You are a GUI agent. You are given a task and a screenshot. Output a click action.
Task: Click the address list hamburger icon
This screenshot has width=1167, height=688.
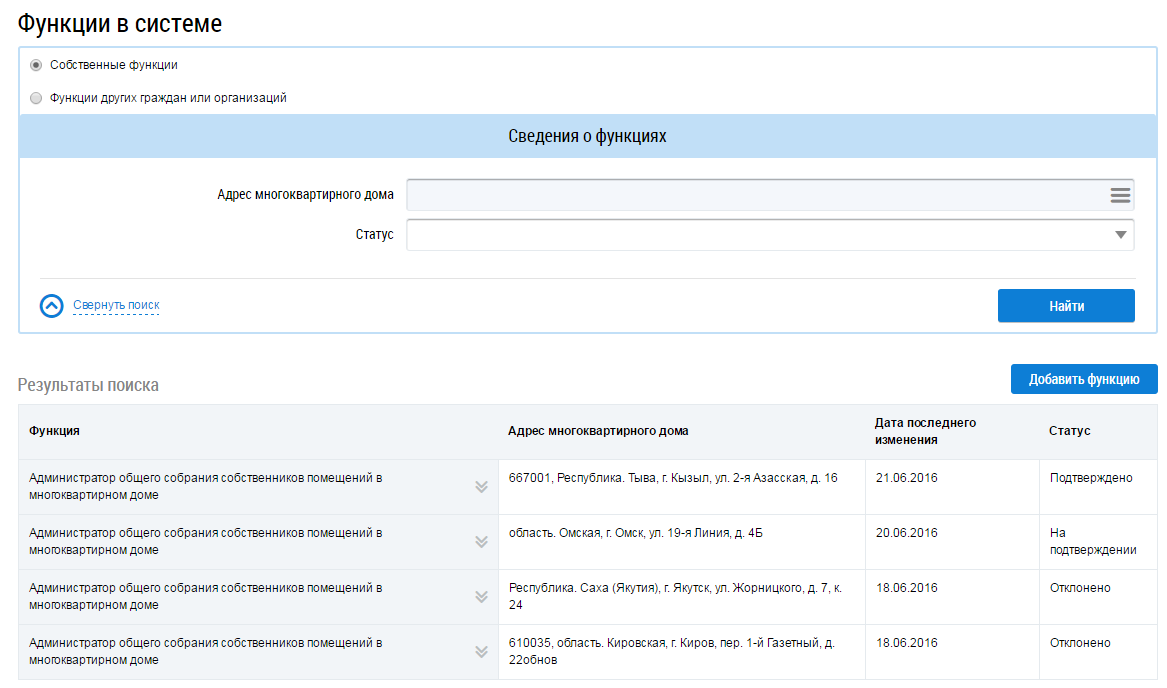(1119, 195)
